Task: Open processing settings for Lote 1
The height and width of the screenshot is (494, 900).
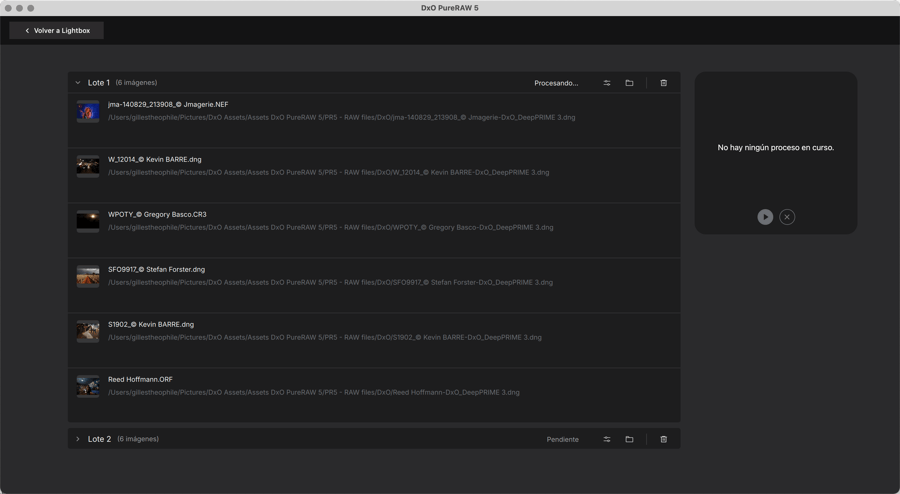Action: click(607, 83)
